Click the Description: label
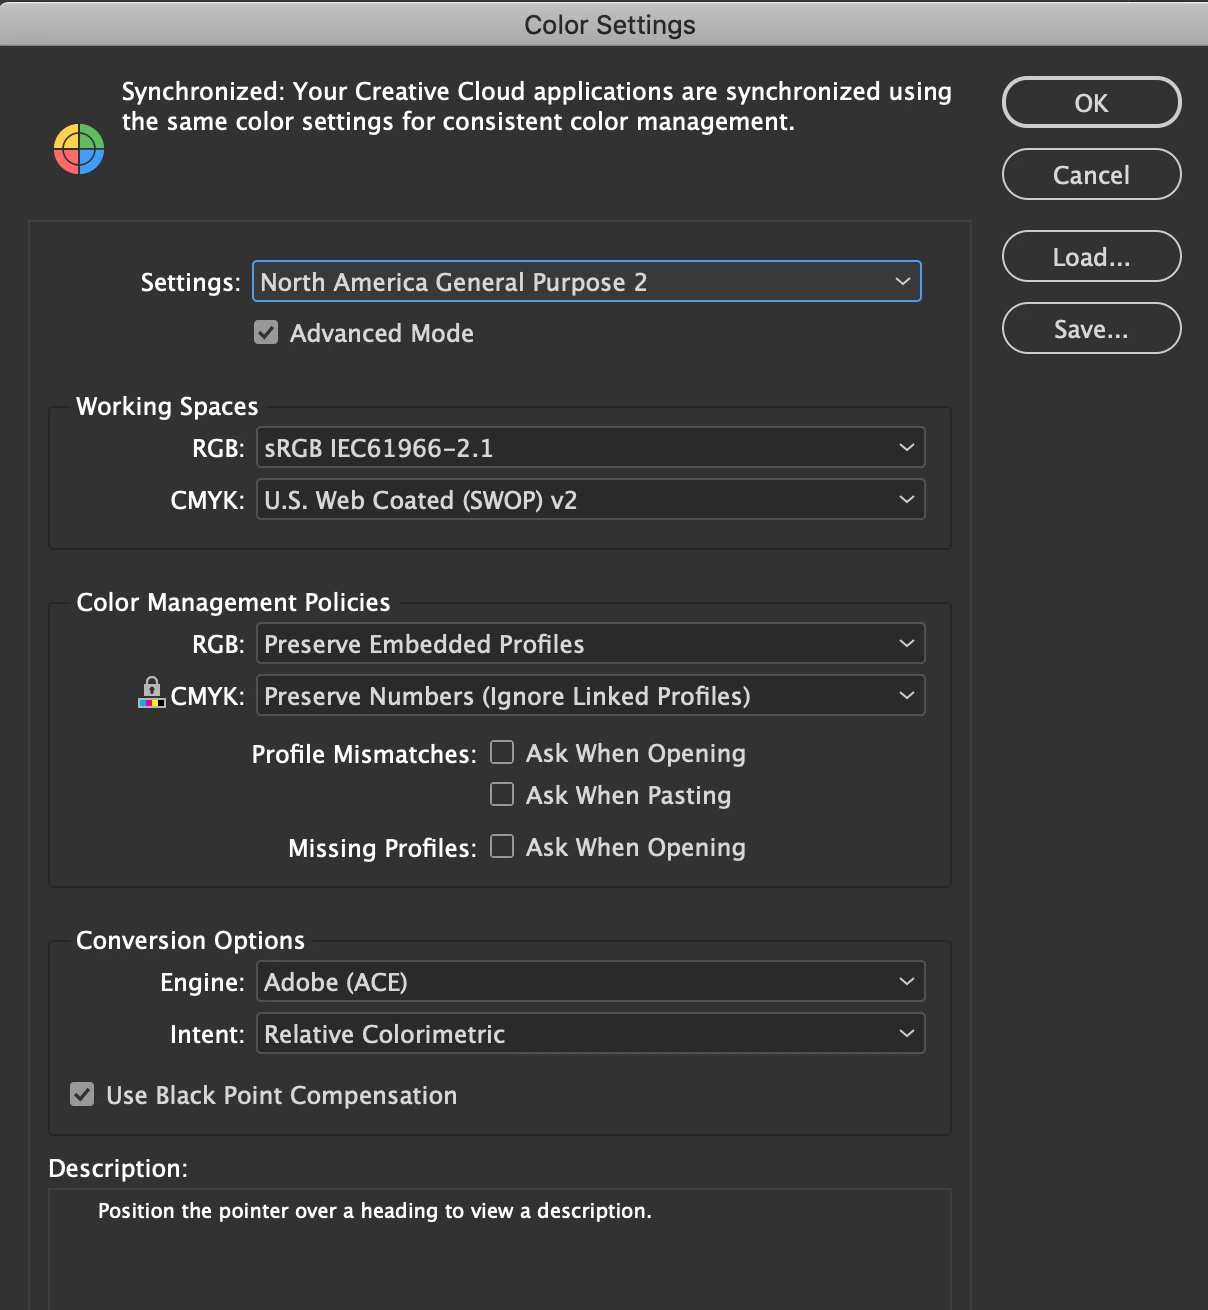 tap(118, 1168)
